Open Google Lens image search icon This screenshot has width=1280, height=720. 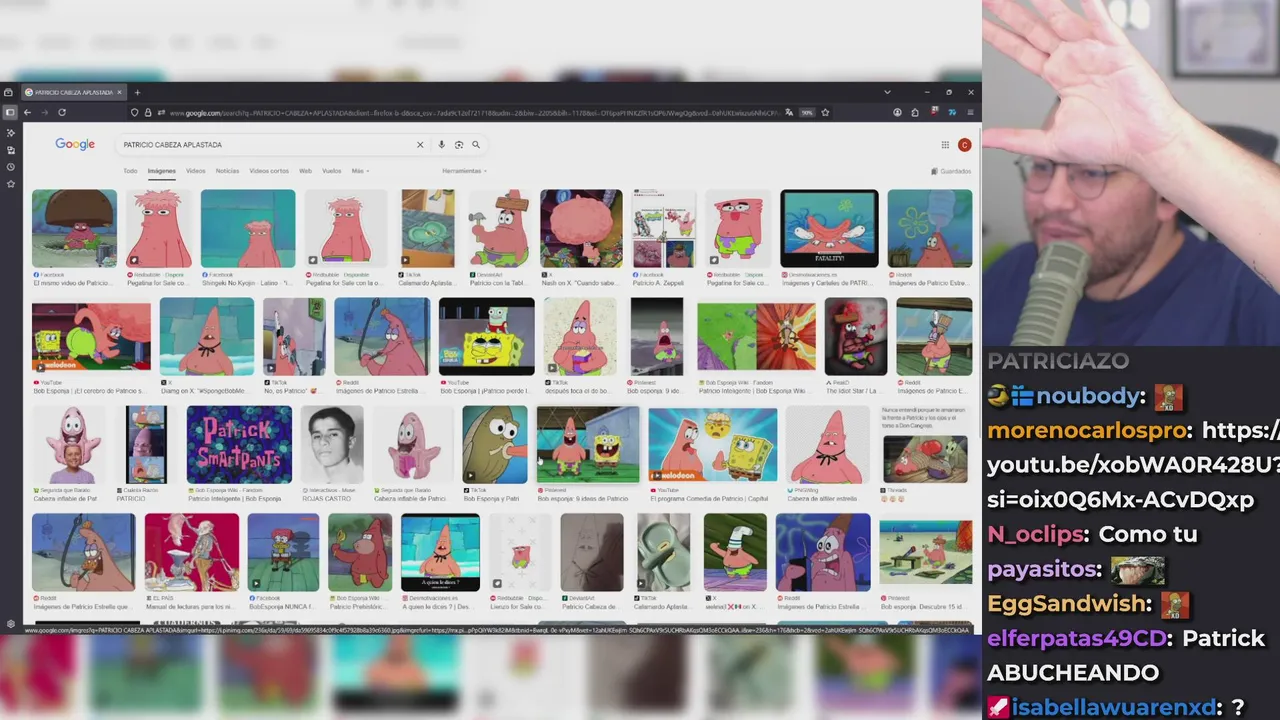click(x=459, y=145)
